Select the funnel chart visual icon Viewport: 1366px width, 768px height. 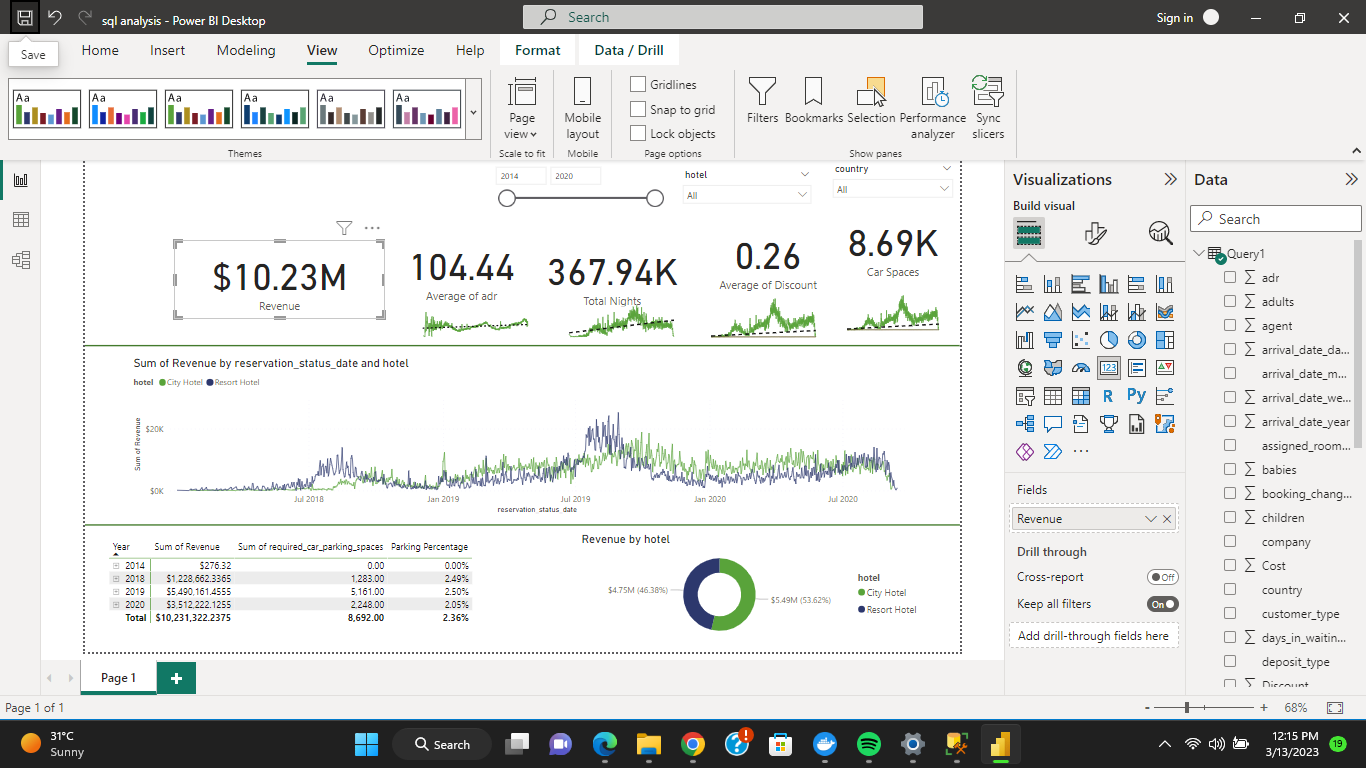click(1052, 339)
